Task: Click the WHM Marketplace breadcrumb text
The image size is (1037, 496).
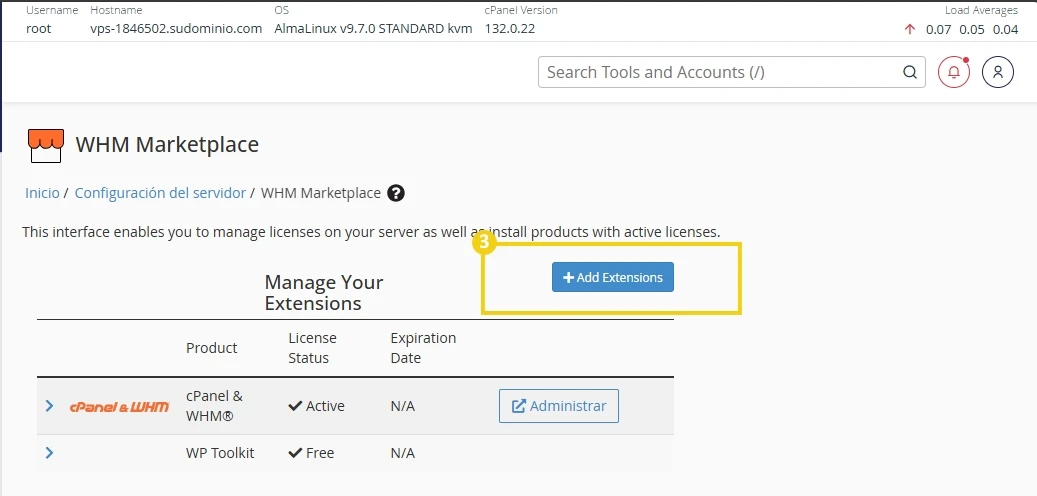Action: click(321, 193)
